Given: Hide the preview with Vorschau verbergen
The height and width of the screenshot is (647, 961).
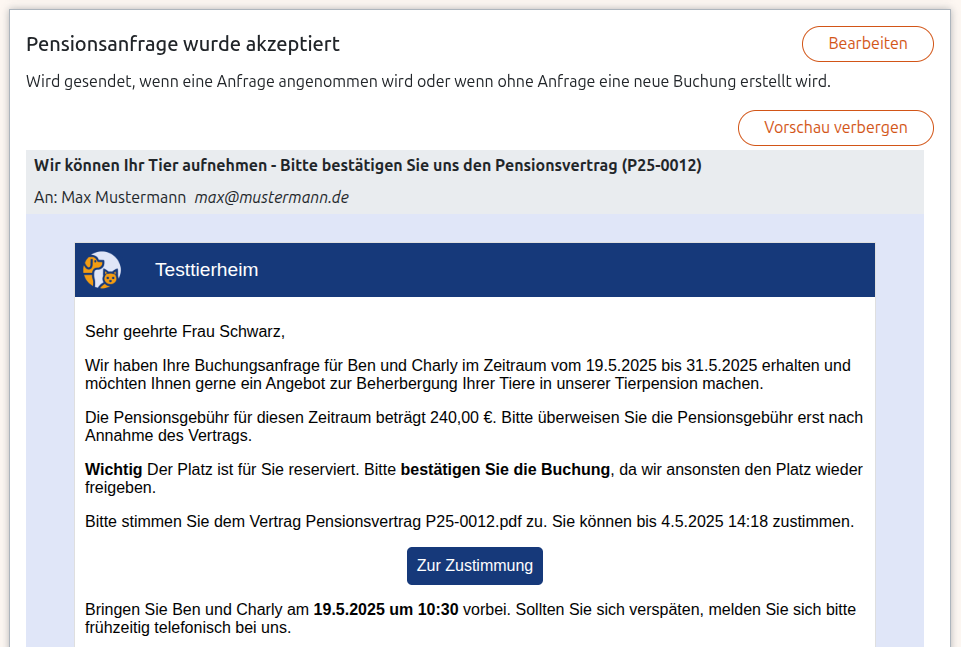Looking at the screenshot, I should click(x=835, y=127).
